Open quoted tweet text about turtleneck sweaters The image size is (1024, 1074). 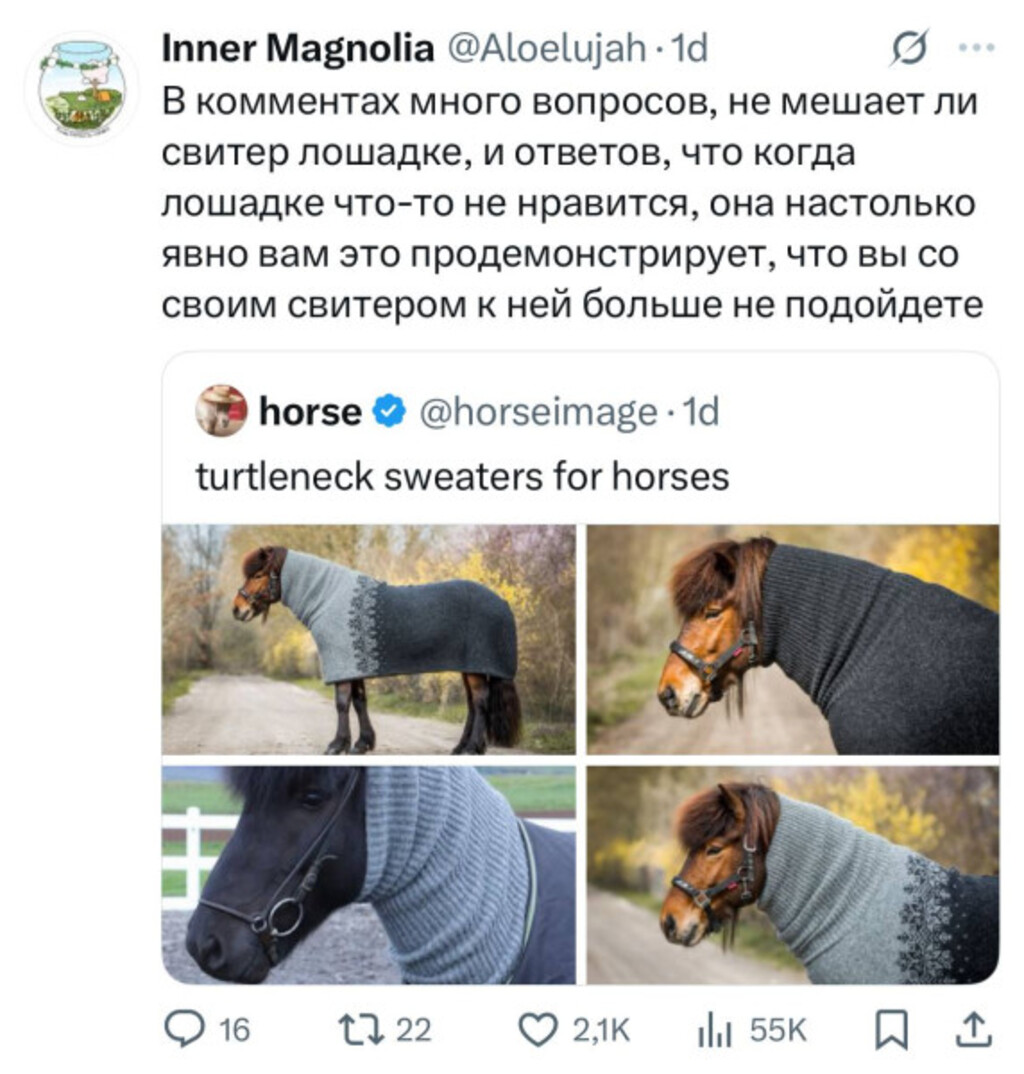[x=462, y=477]
